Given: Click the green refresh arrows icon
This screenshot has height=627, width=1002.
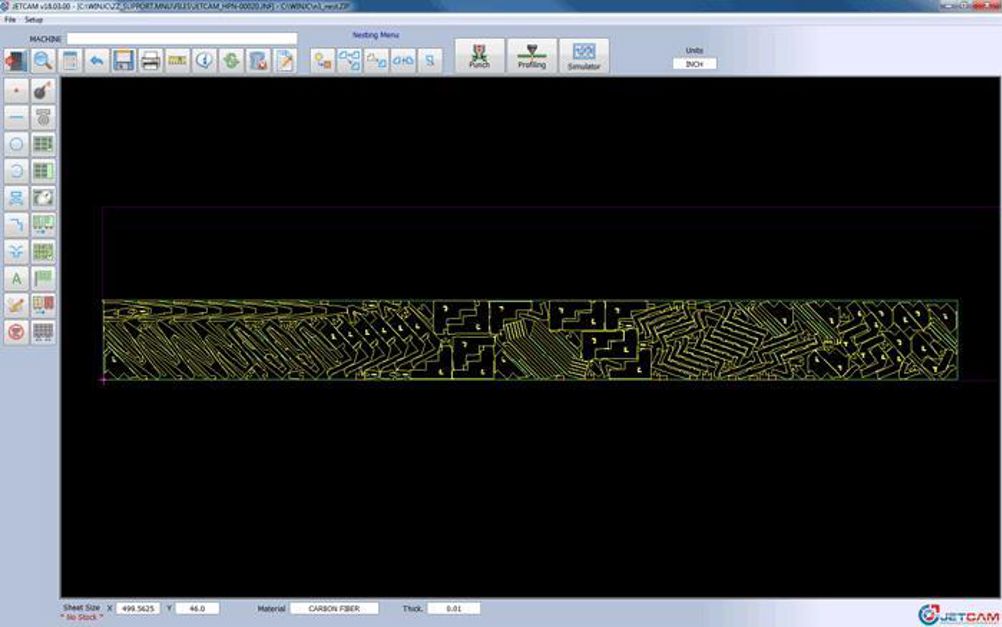Looking at the screenshot, I should pos(231,61).
